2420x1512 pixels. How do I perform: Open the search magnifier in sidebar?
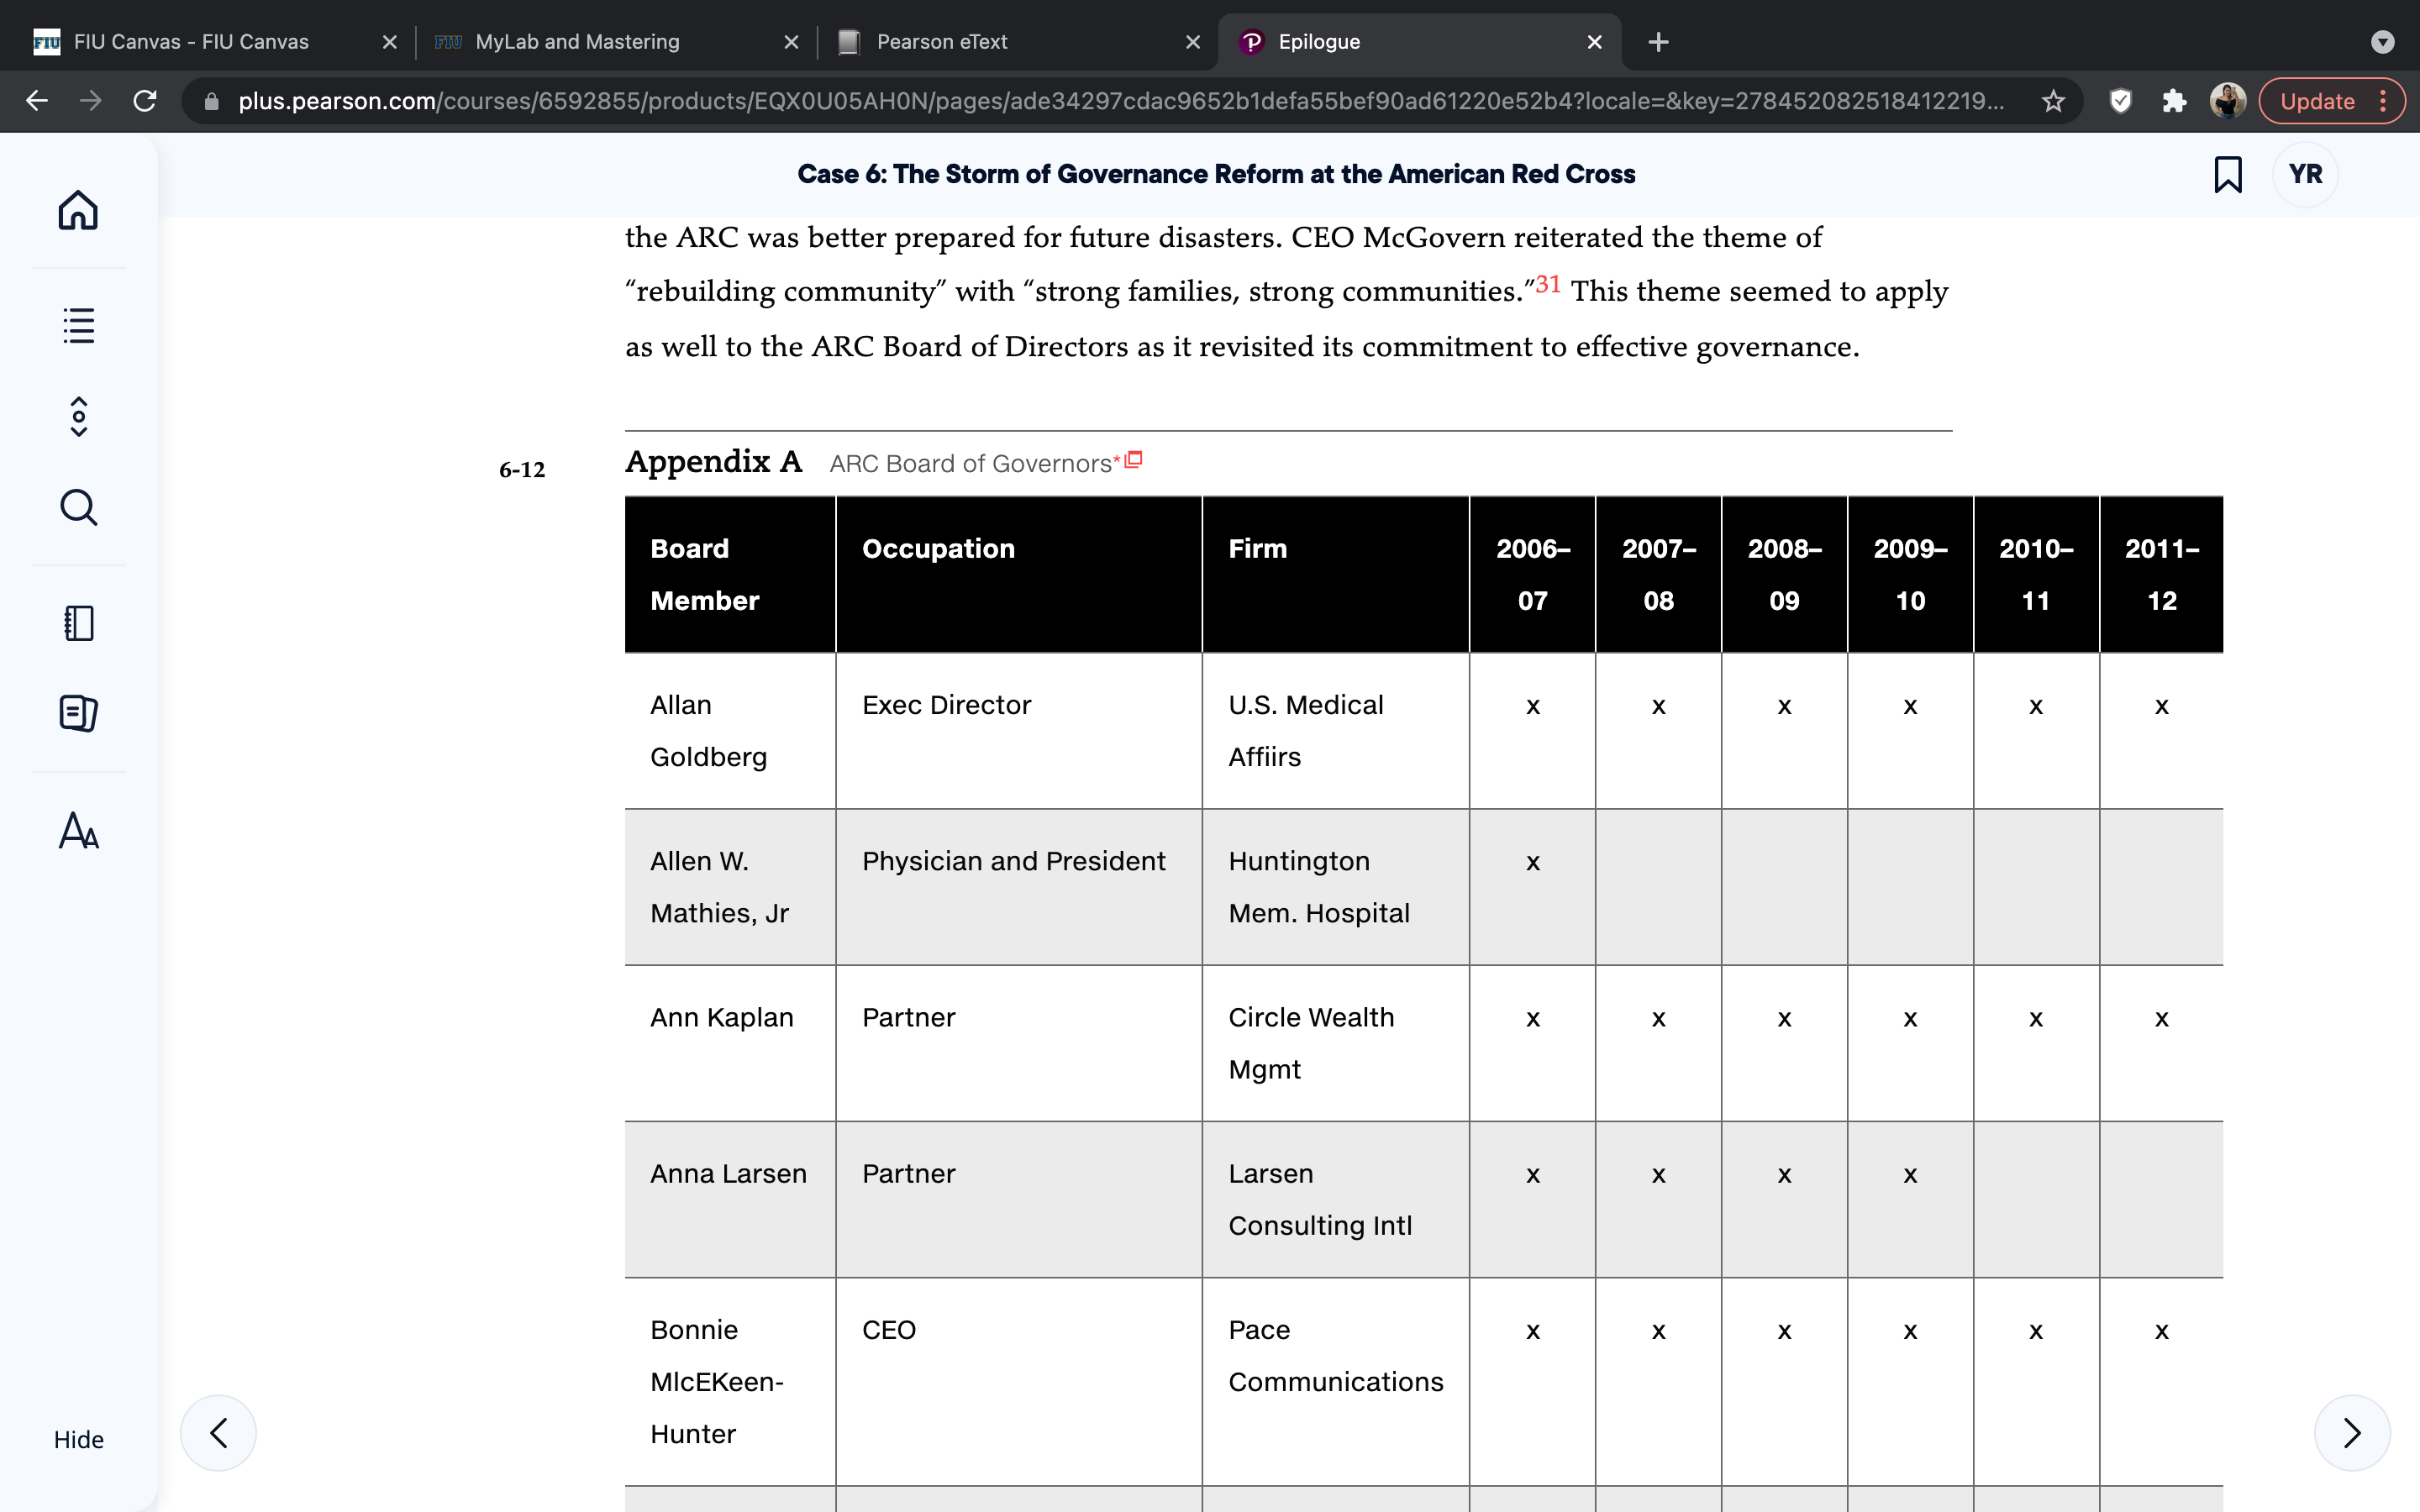pyautogui.click(x=78, y=507)
